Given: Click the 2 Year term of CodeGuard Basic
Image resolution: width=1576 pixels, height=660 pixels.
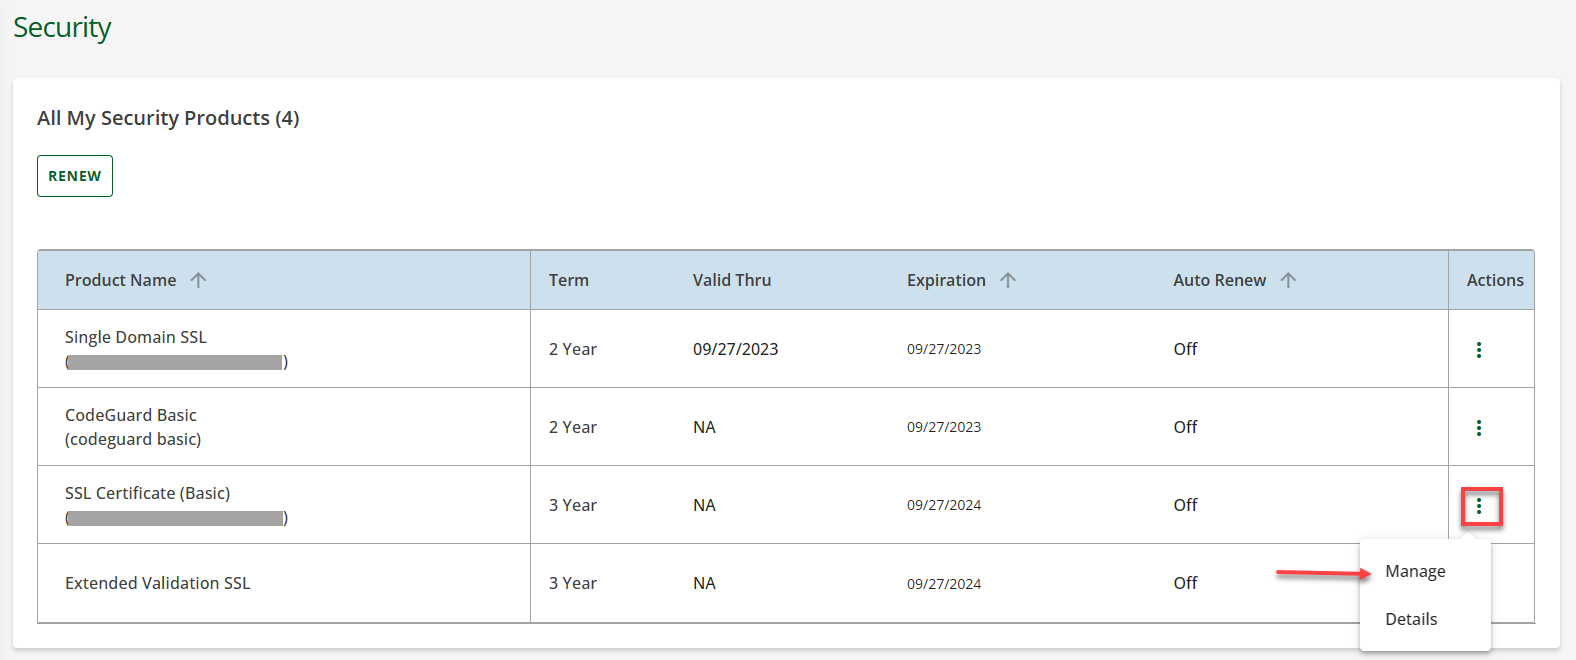Looking at the screenshot, I should 573,427.
